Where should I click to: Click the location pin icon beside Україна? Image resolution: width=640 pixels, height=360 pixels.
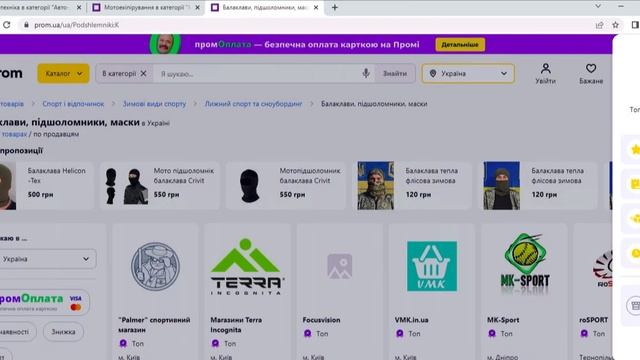(x=433, y=73)
